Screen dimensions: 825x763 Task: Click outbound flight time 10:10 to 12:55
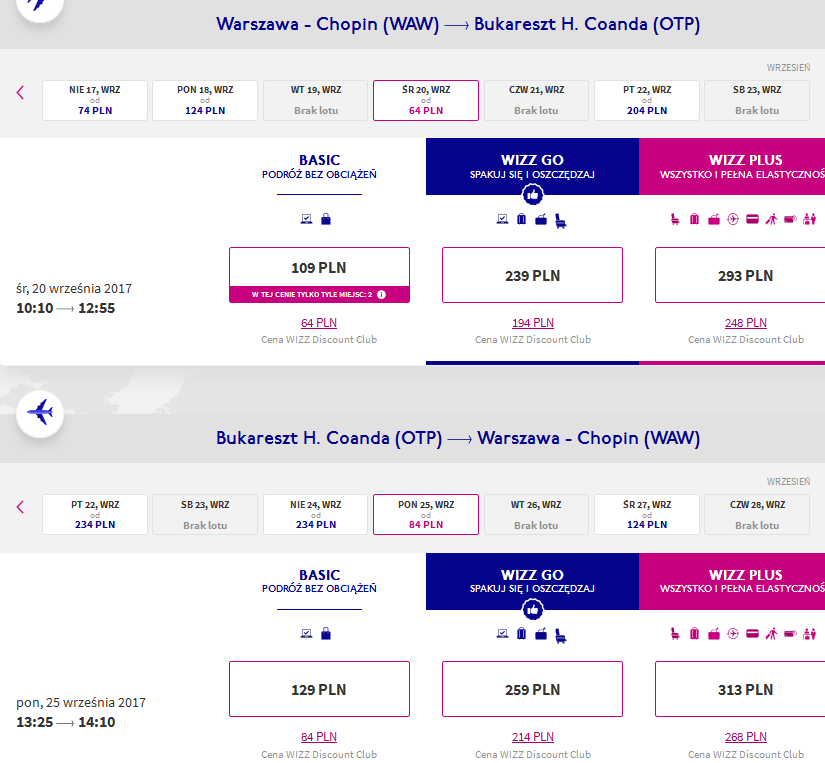pyautogui.click(x=65, y=308)
